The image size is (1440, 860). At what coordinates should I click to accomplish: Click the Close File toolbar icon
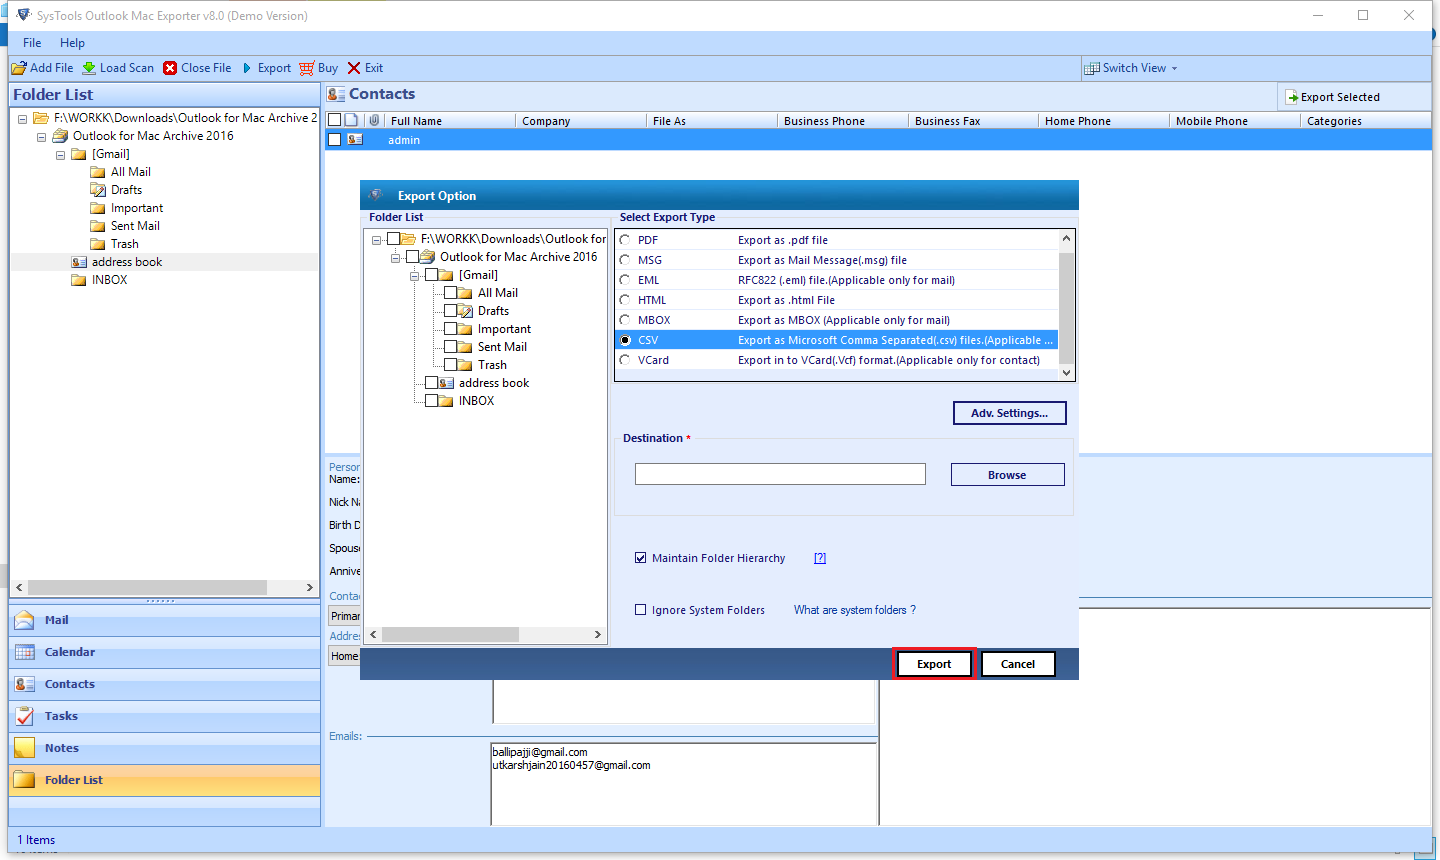(170, 68)
